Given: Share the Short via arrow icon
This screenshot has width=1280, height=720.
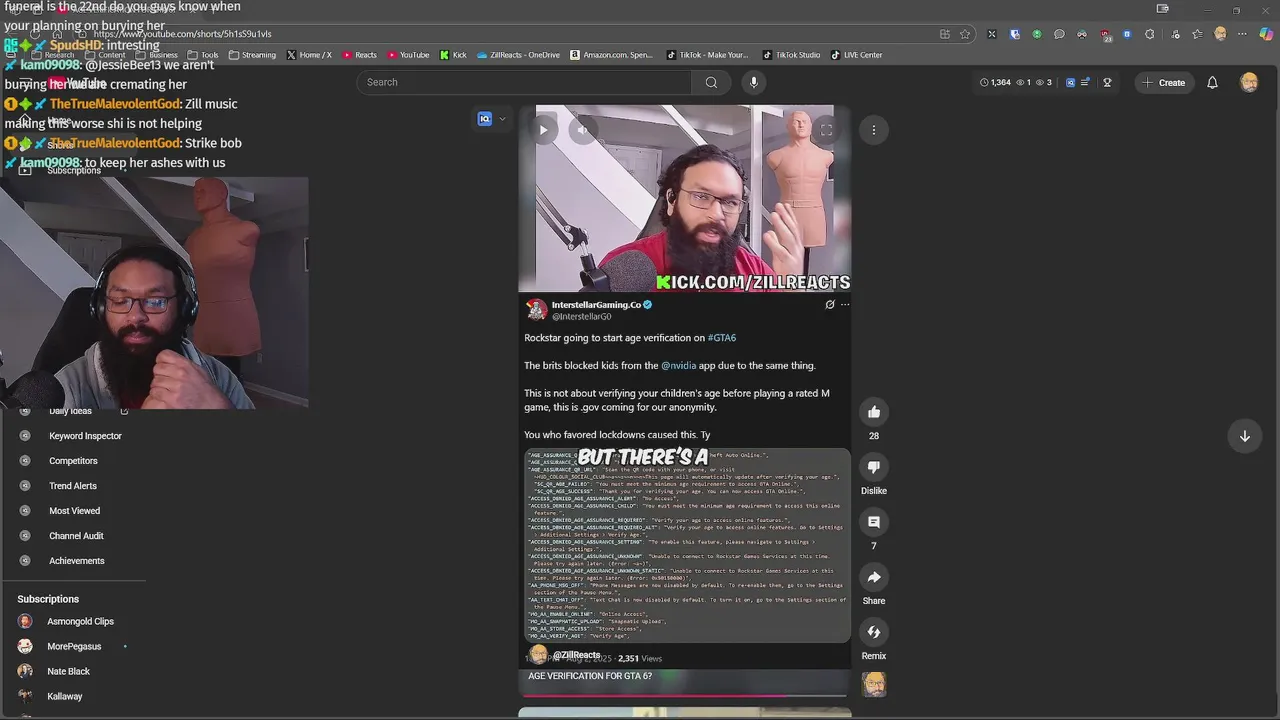Looking at the screenshot, I should (874, 577).
